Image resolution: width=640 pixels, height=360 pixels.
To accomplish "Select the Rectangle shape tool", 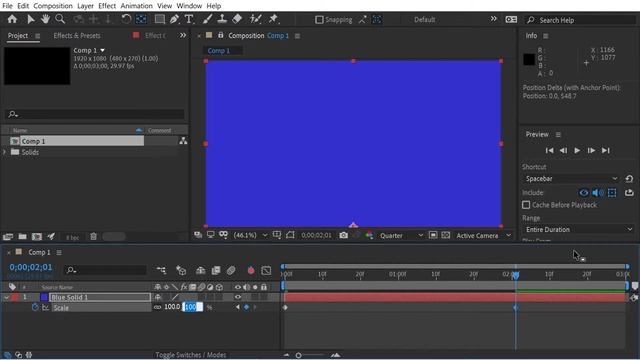I will (x=160, y=19).
